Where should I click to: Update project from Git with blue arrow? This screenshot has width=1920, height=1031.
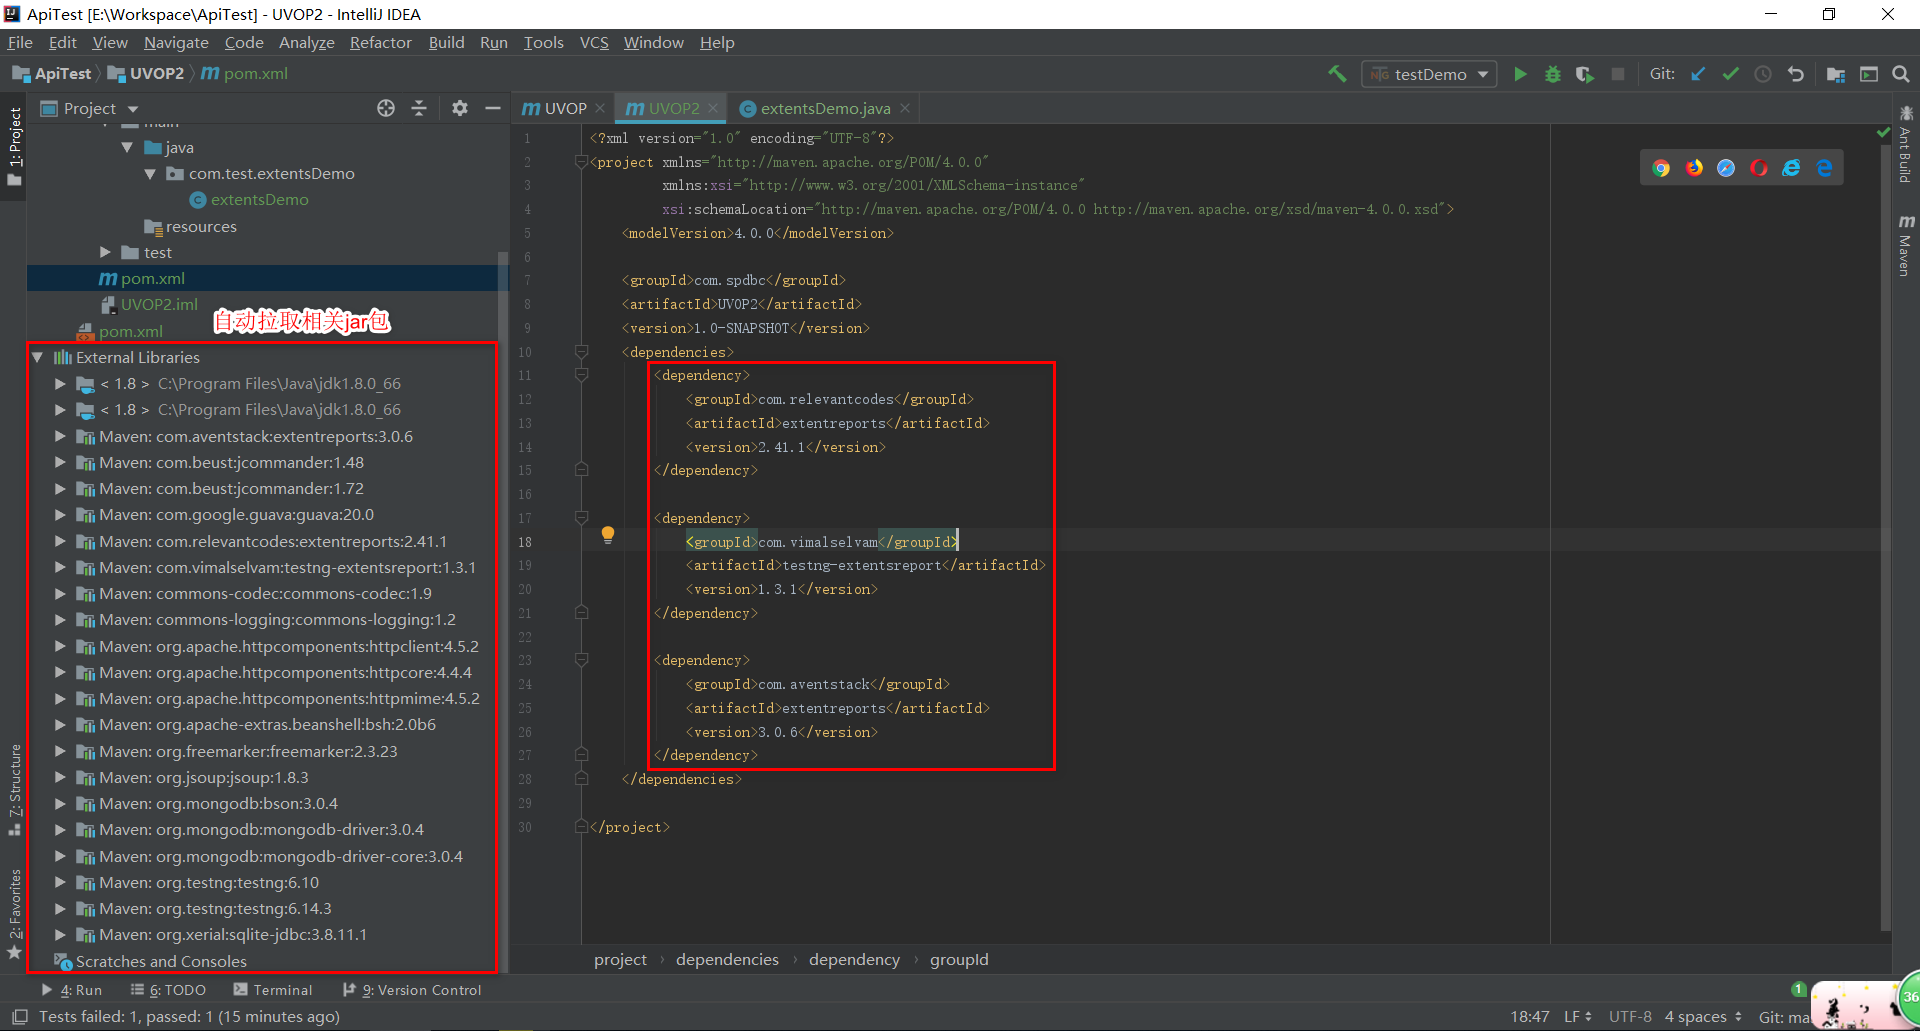[1699, 73]
